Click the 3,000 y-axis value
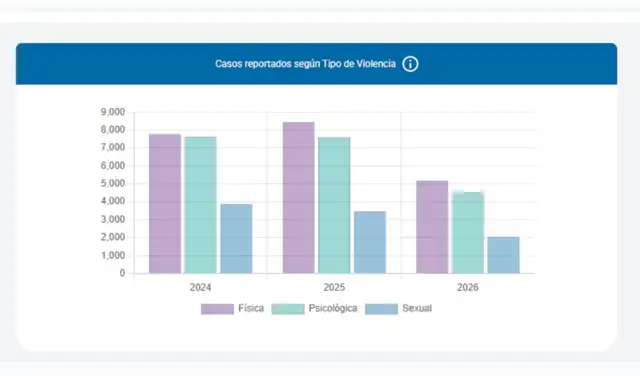This screenshot has width=640, height=376. pos(113,219)
